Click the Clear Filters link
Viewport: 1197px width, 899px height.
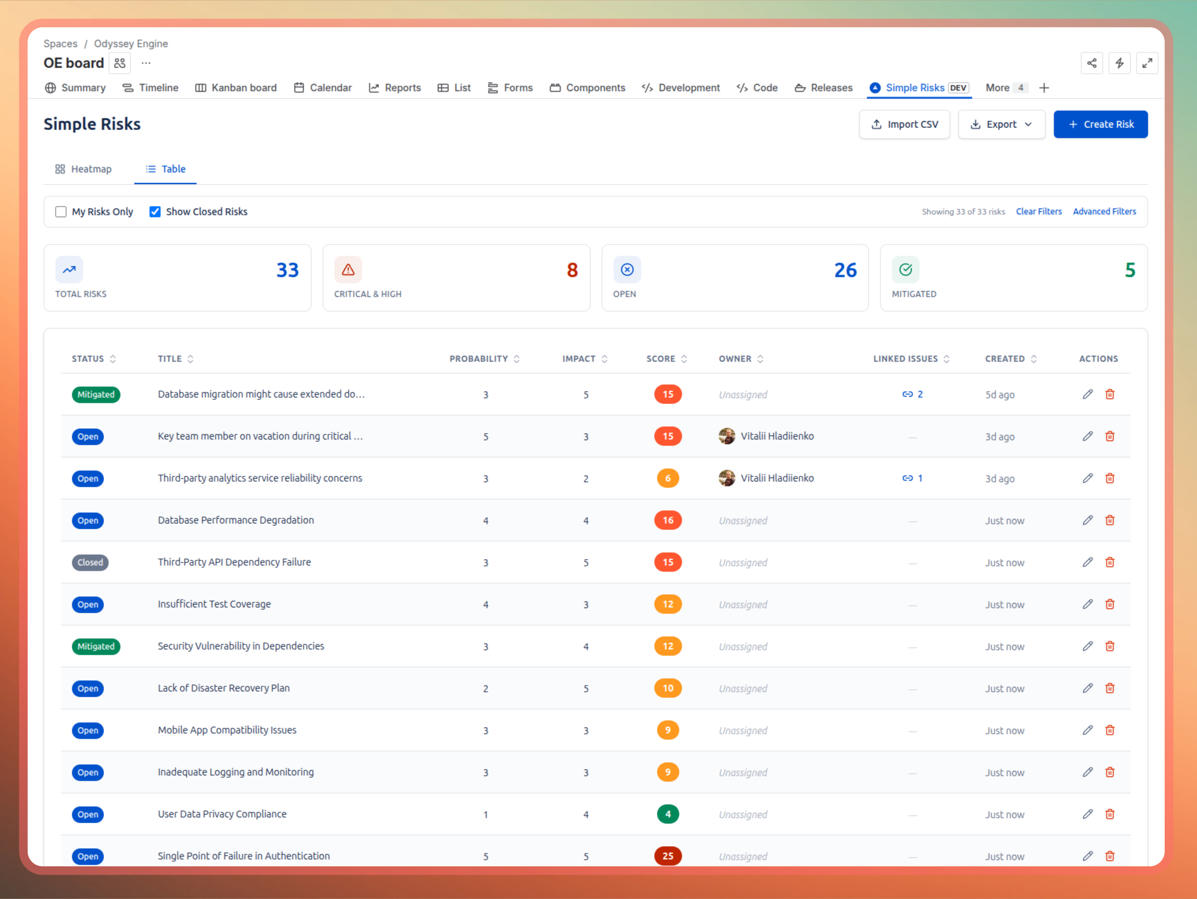[x=1038, y=211]
